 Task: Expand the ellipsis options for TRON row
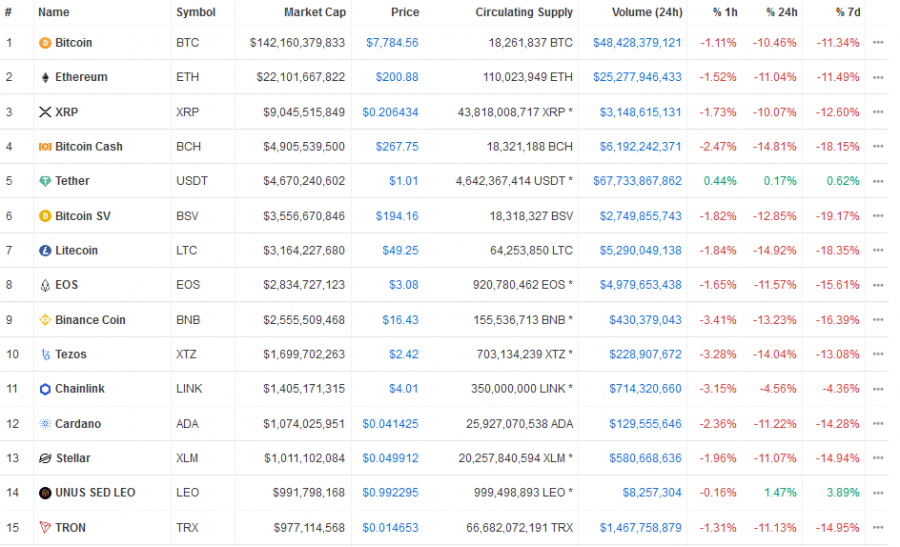(x=878, y=527)
